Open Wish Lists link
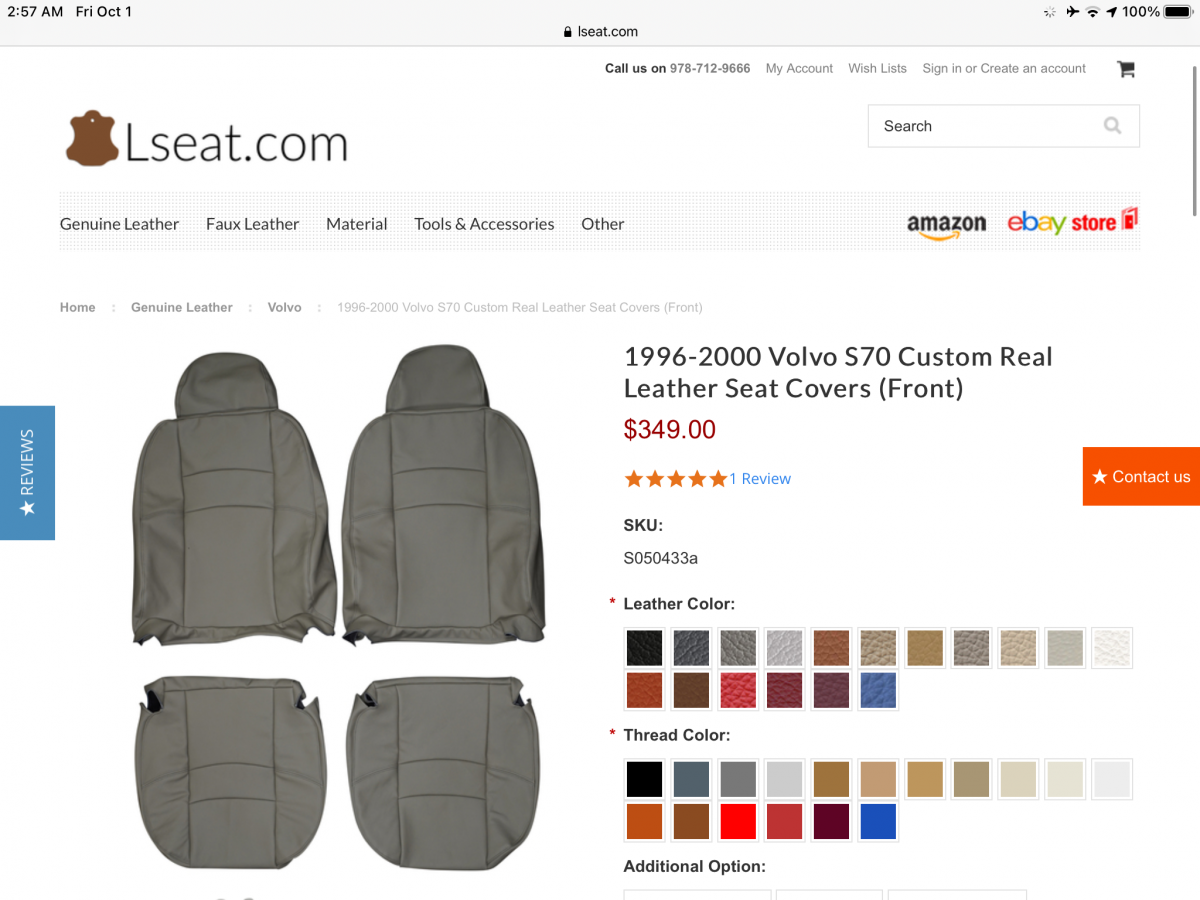This screenshot has width=1200, height=900. (877, 69)
